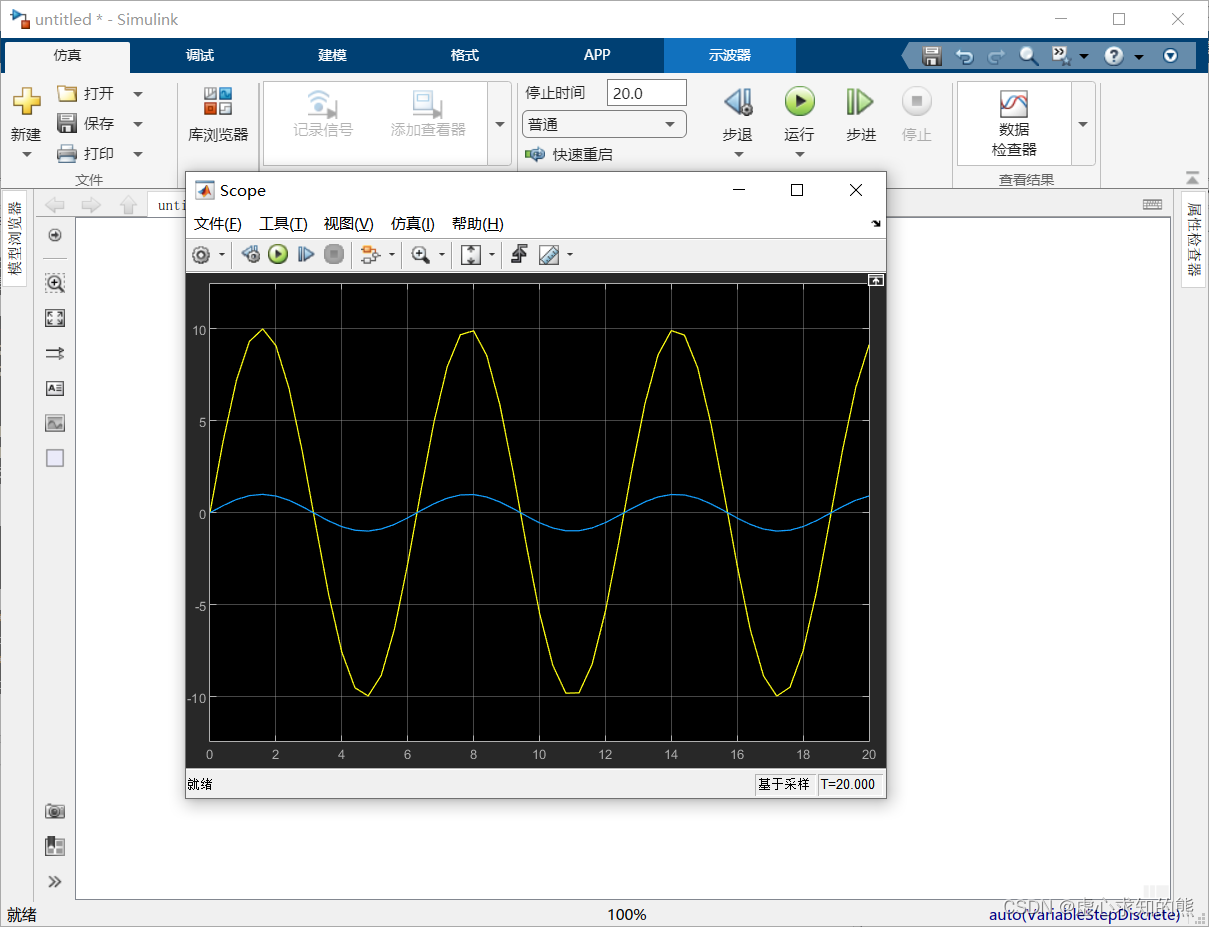Select the Scope zoom magnifier tool
This screenshot has width=1209, height=927.
click(x=421, y=255)
